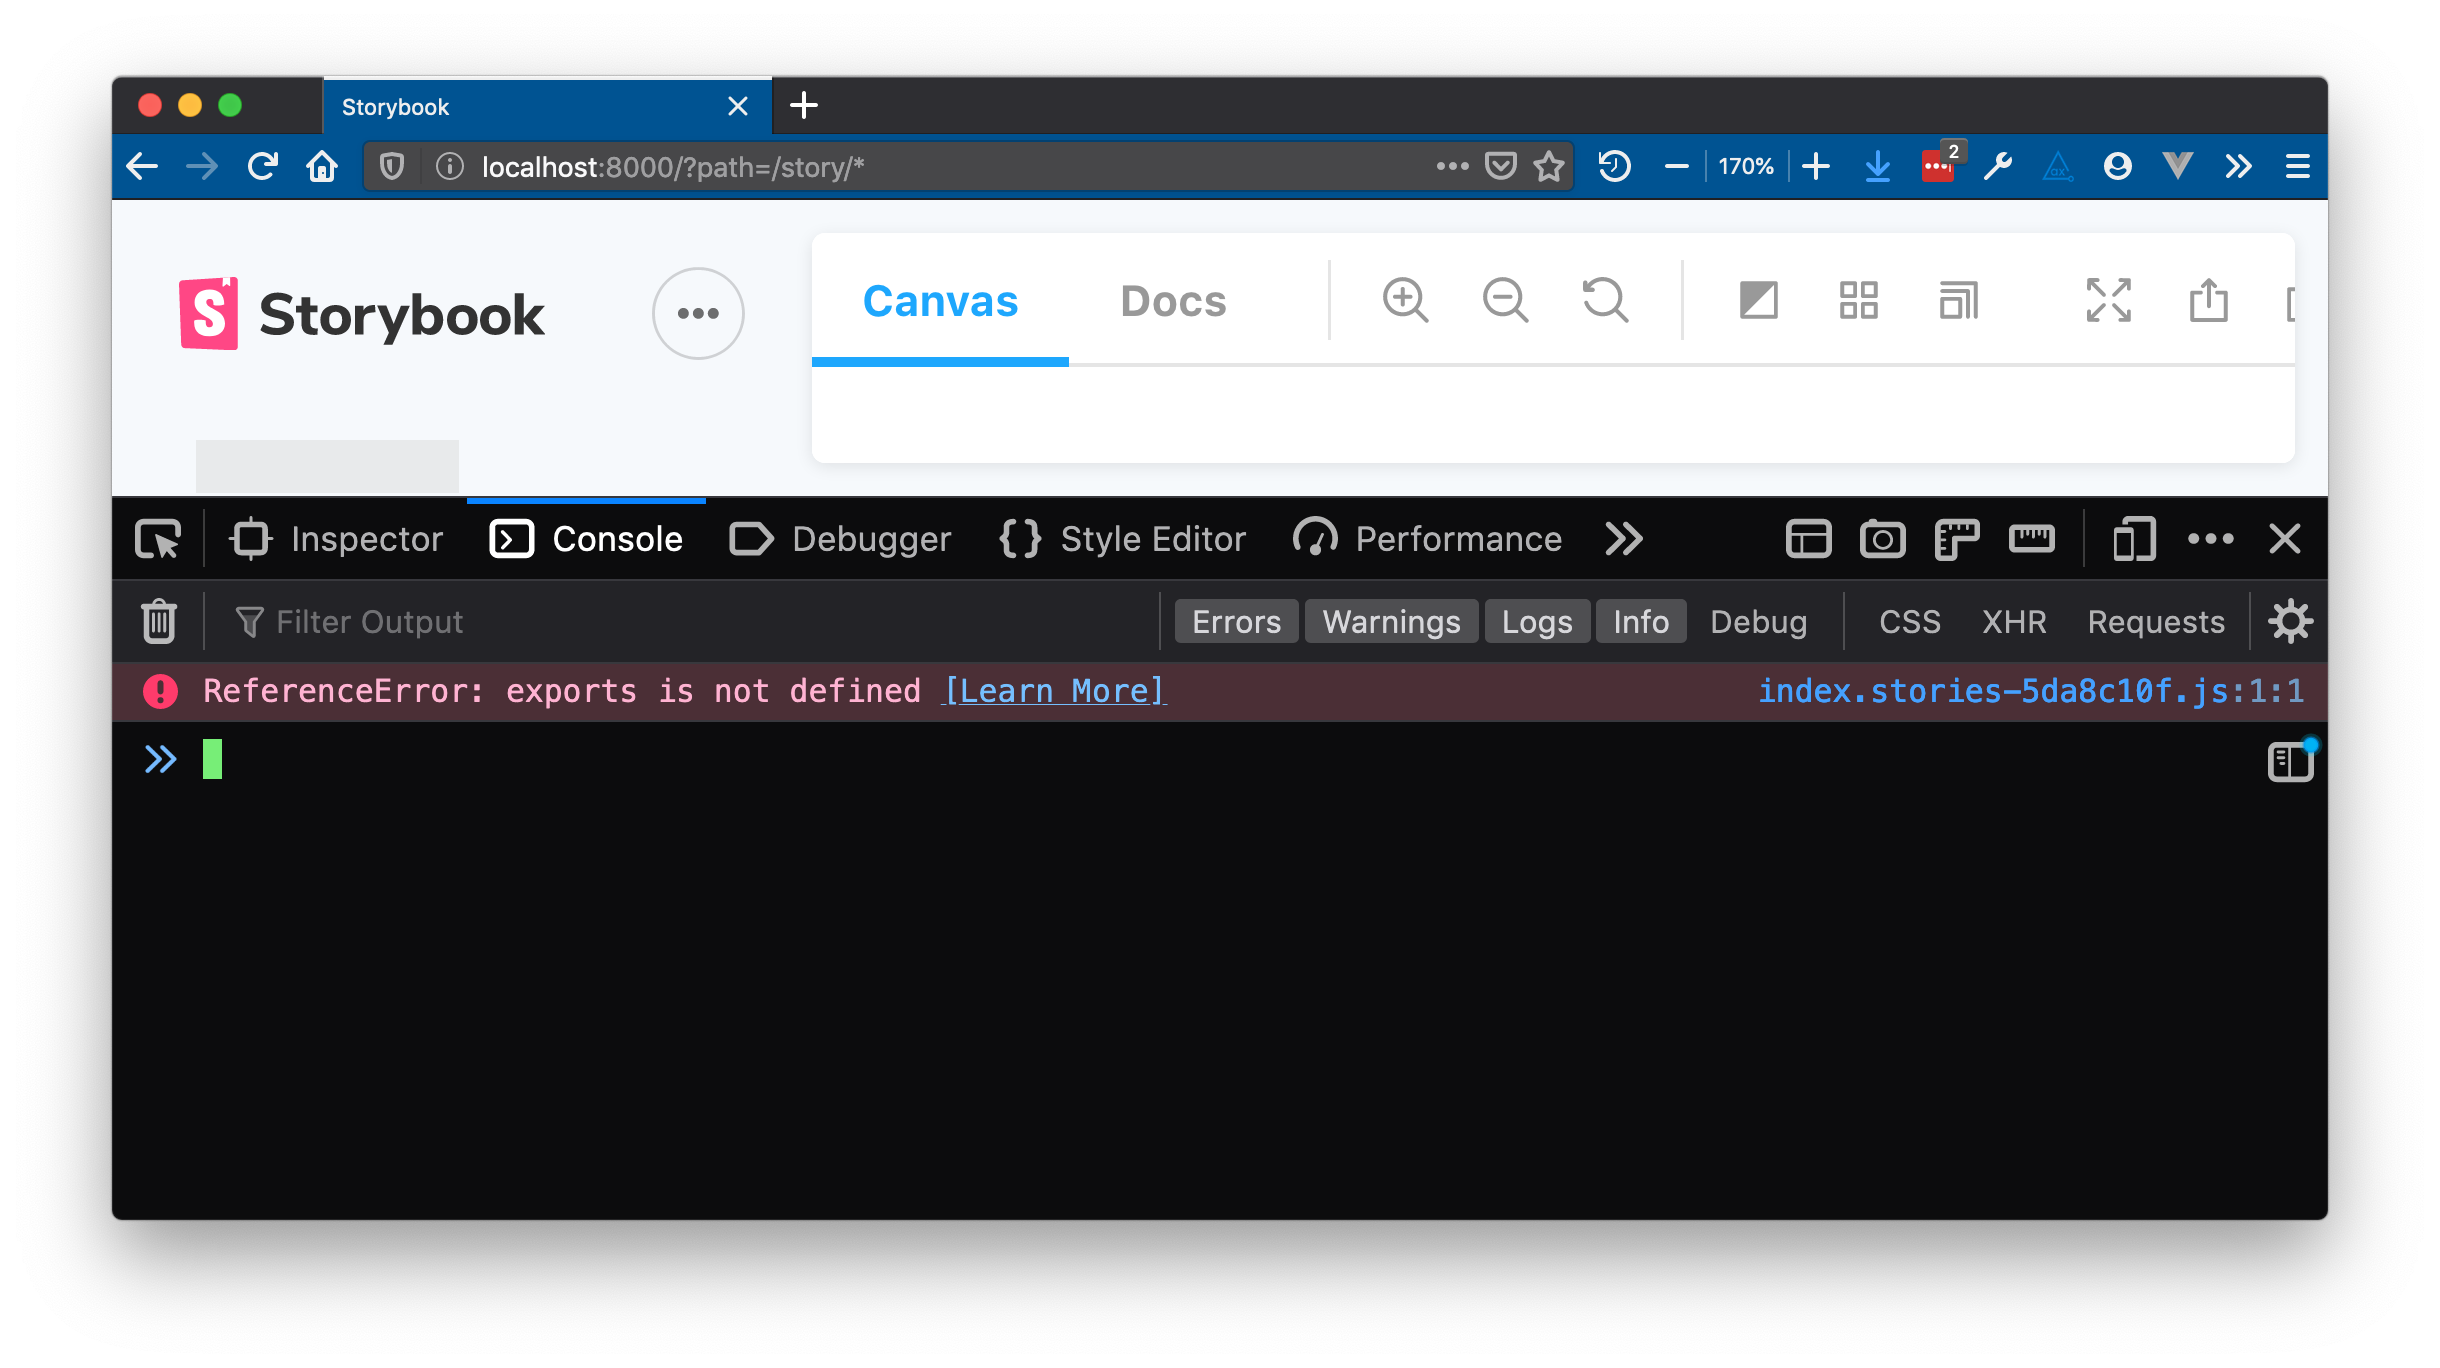Toggle Responsive Design Mode in DevTools
Screen dimensions: 2440x1368
(x=2133, y=539)
